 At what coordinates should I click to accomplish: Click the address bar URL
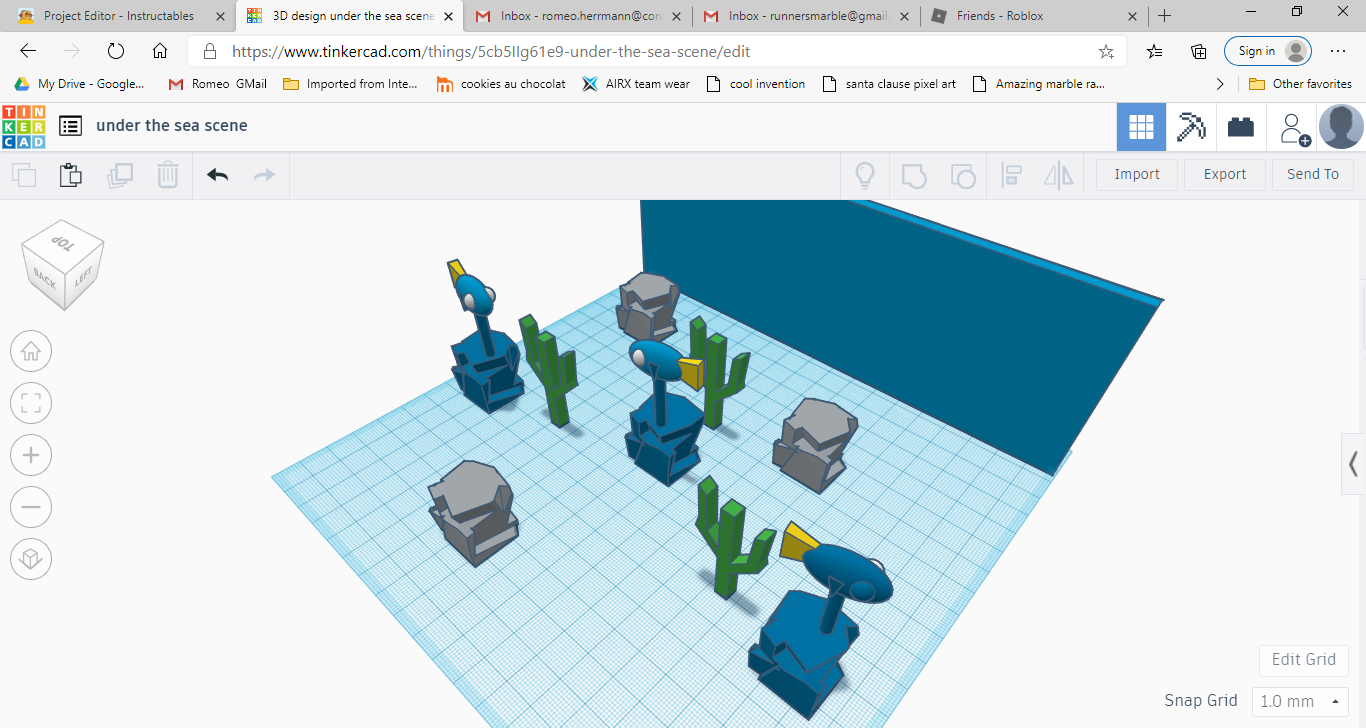[x=491, y=51]
